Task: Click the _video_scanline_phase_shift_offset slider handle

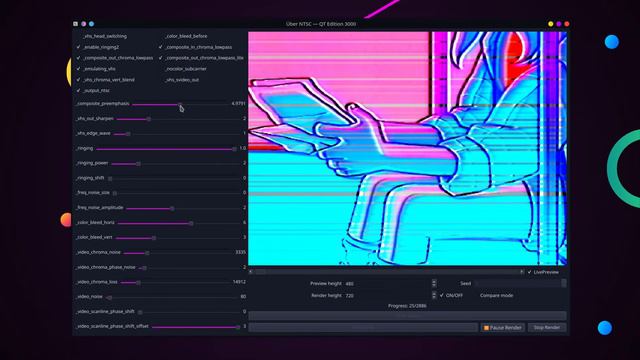Action: (238, 327)
